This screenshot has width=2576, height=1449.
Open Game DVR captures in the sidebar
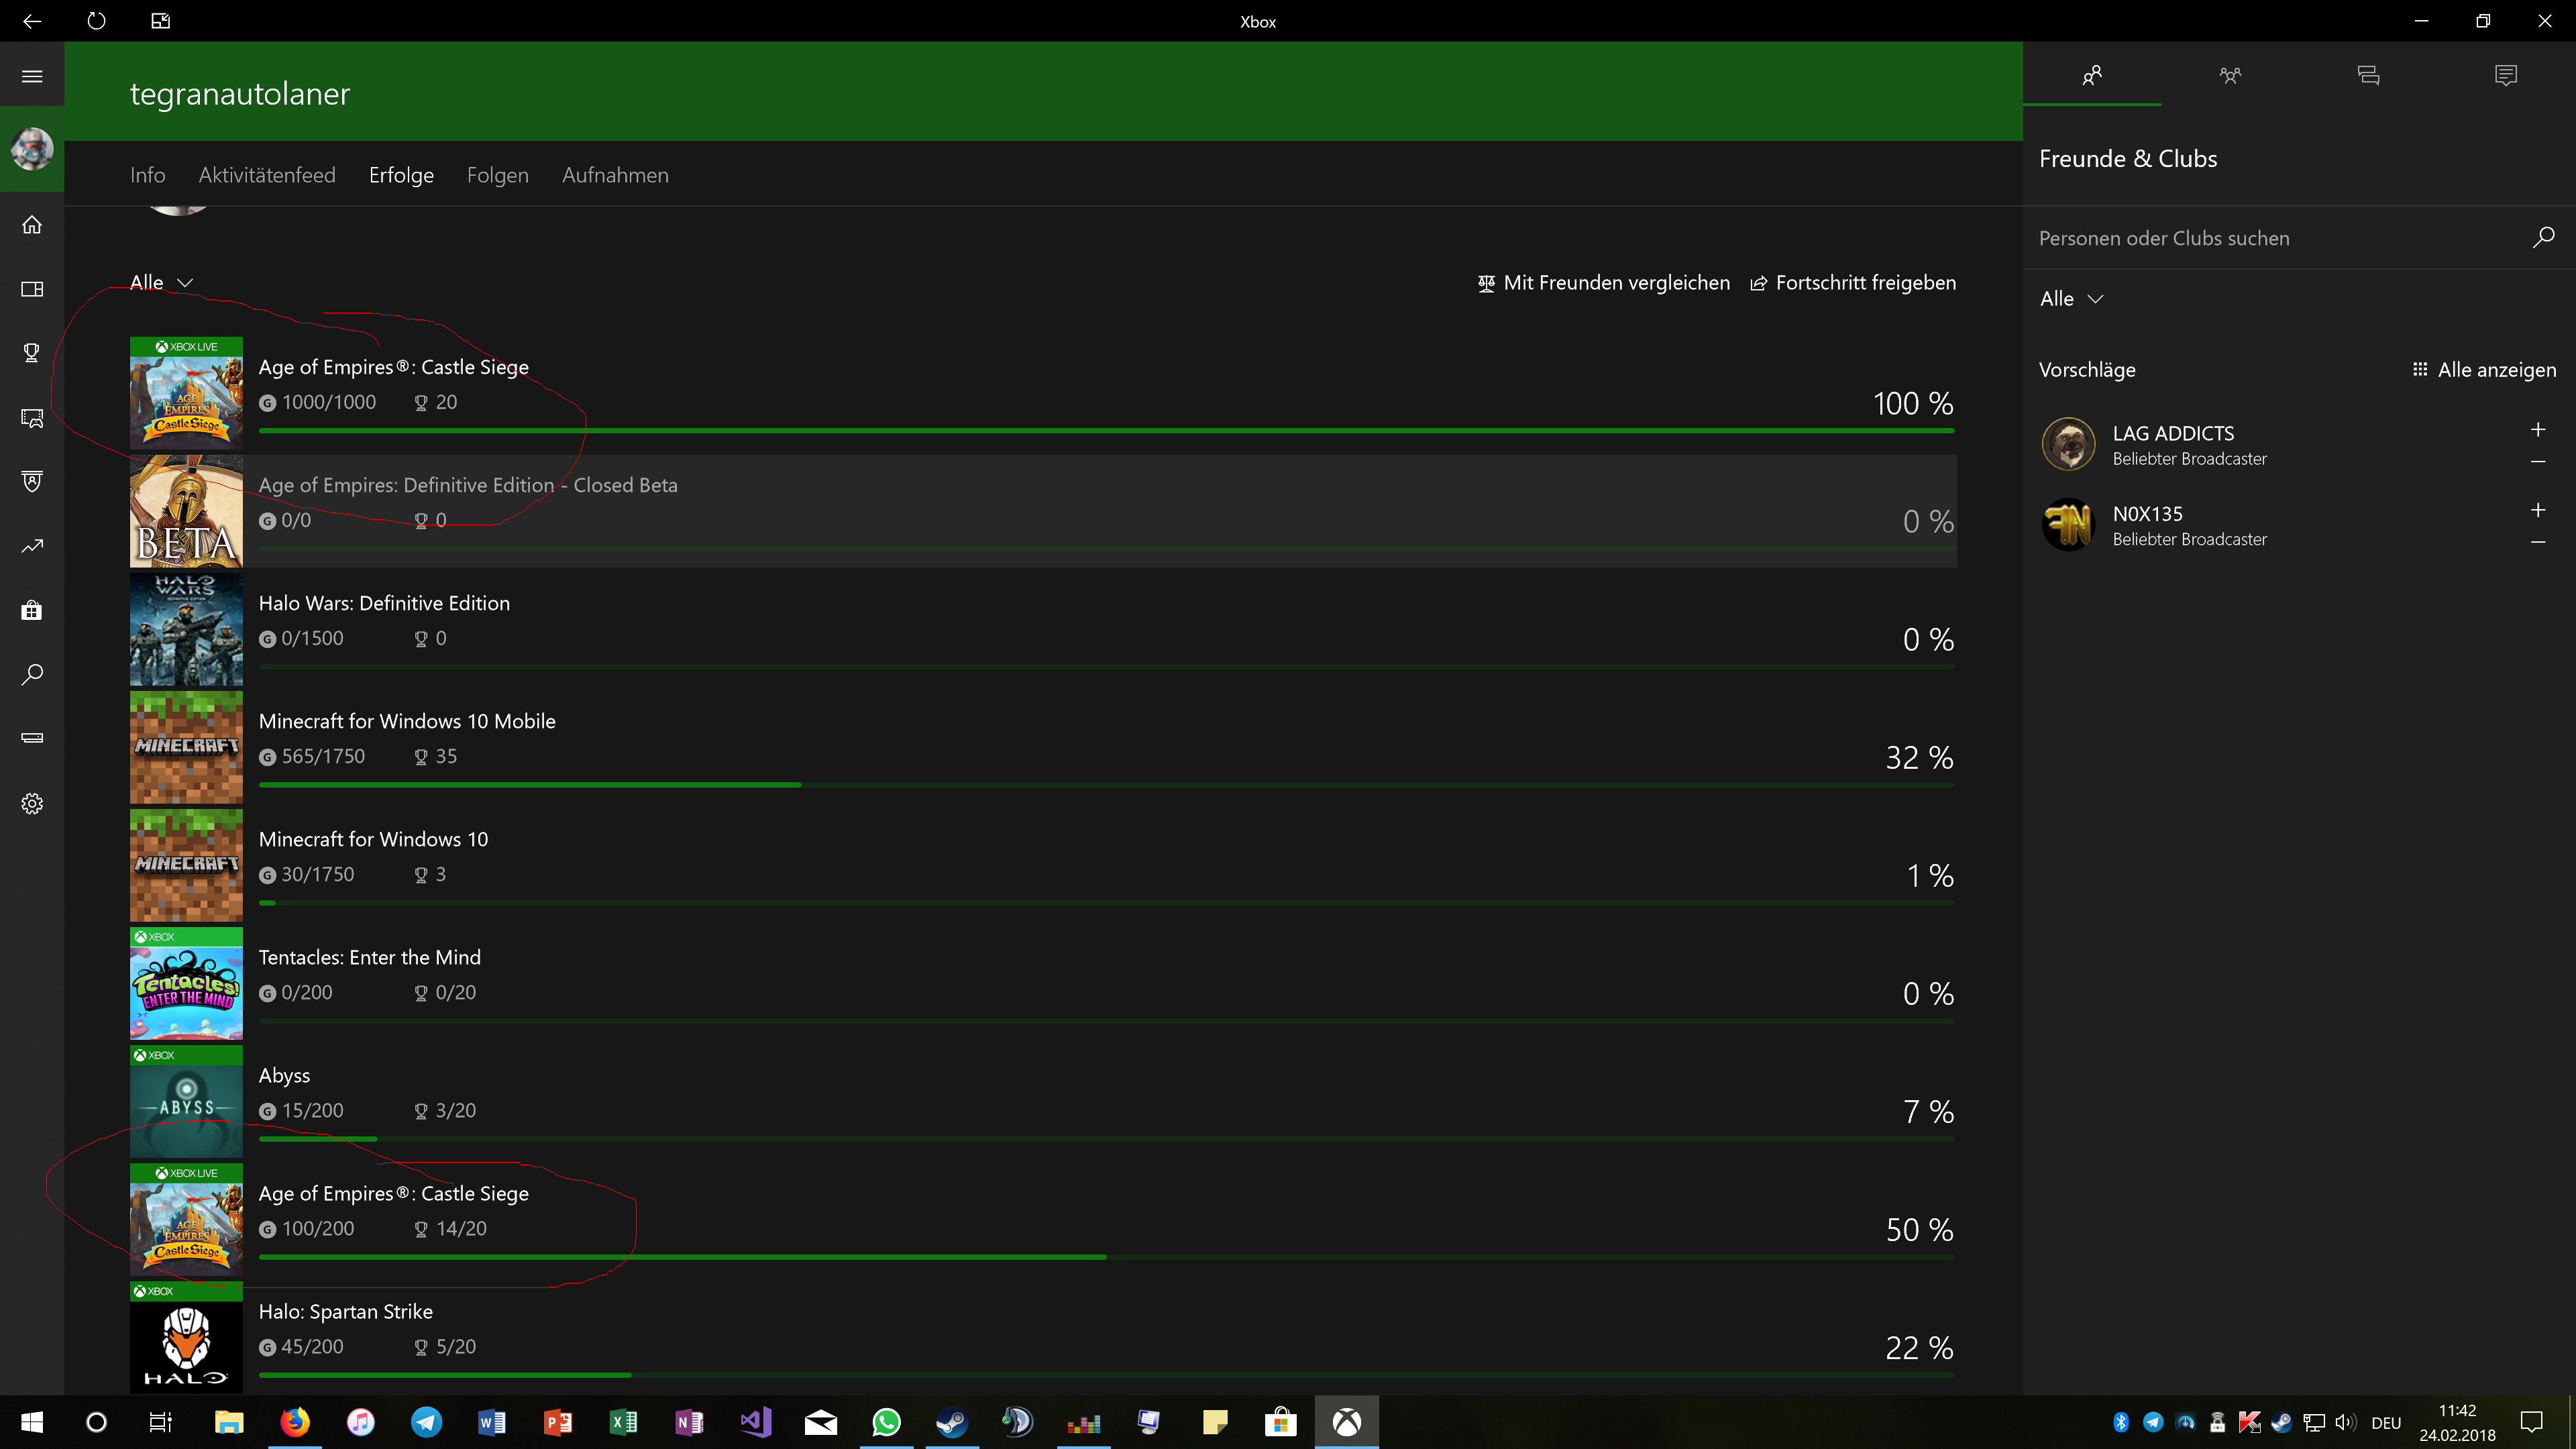coord(32,418)
